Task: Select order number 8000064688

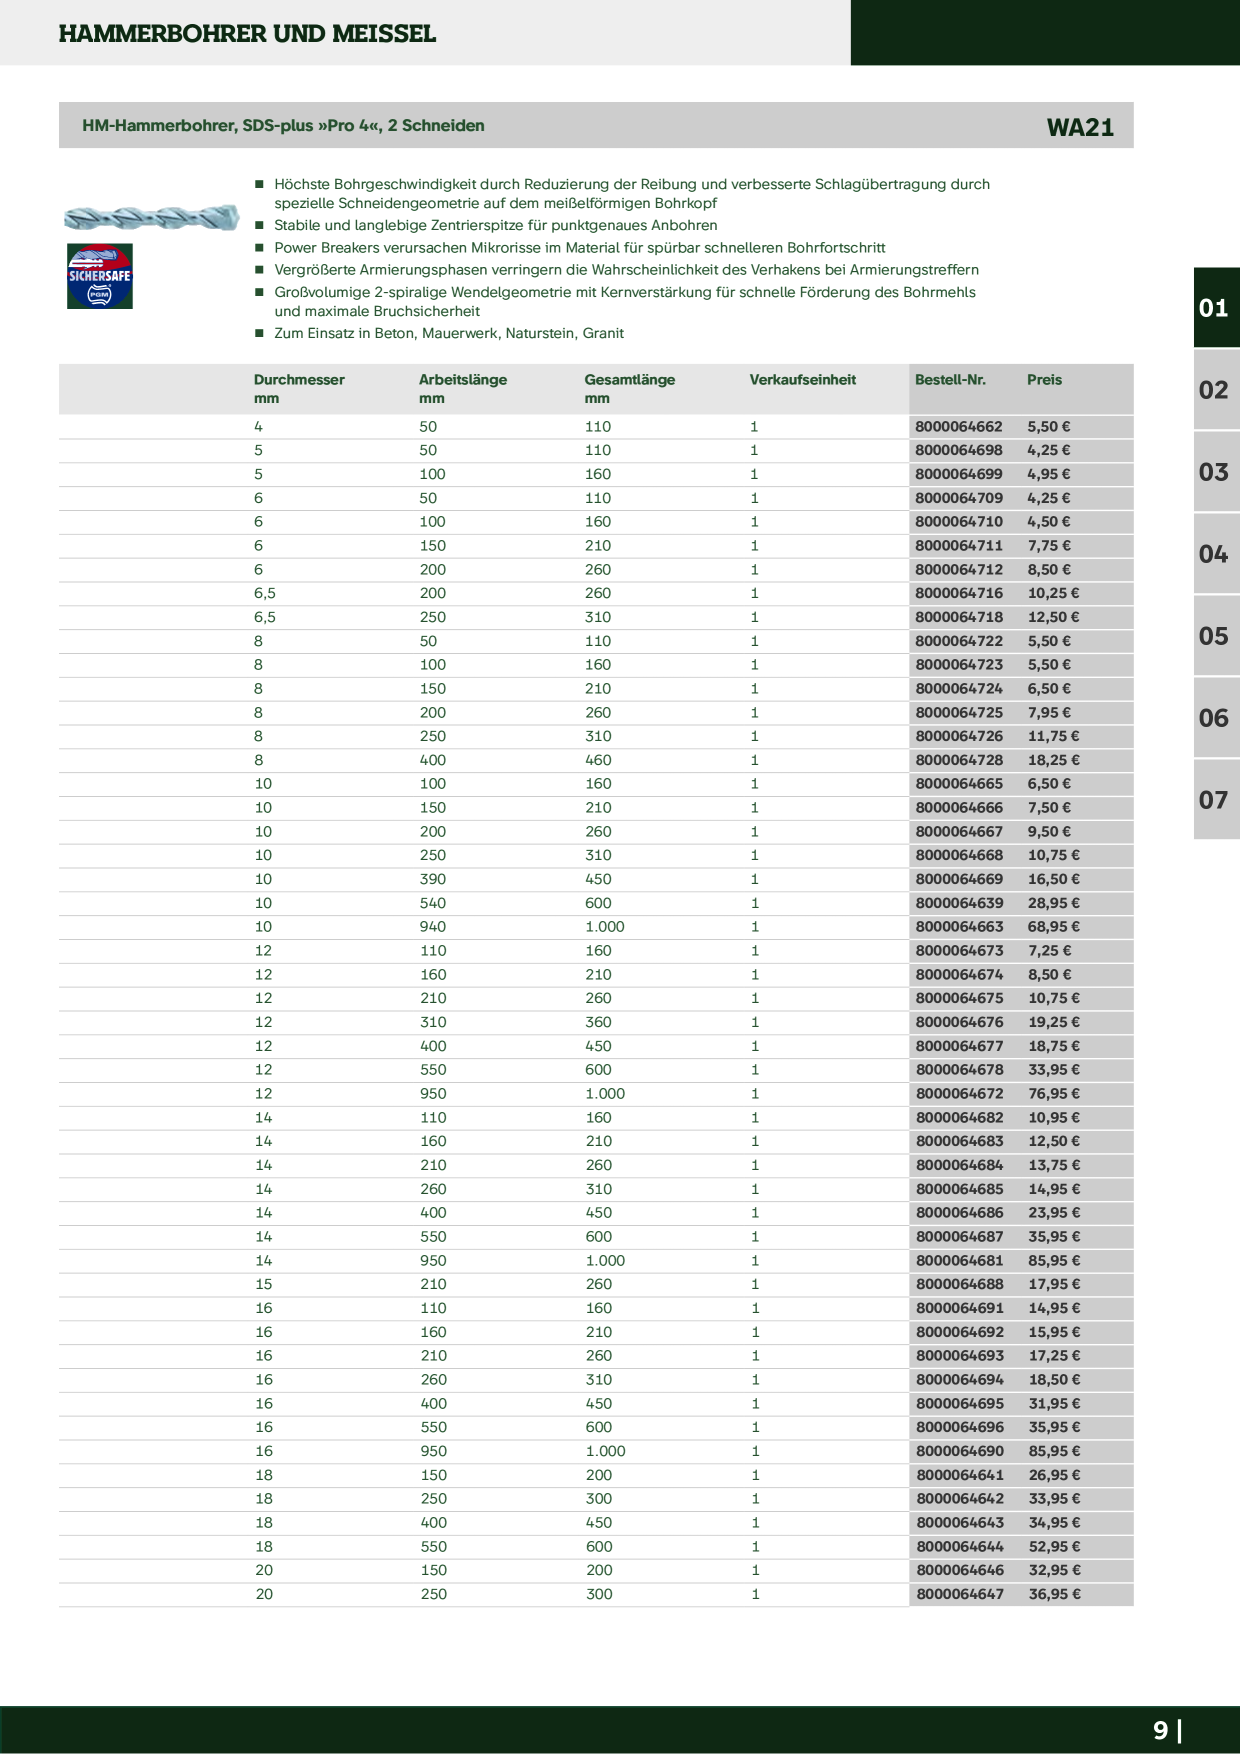Action: point(959,1285)
